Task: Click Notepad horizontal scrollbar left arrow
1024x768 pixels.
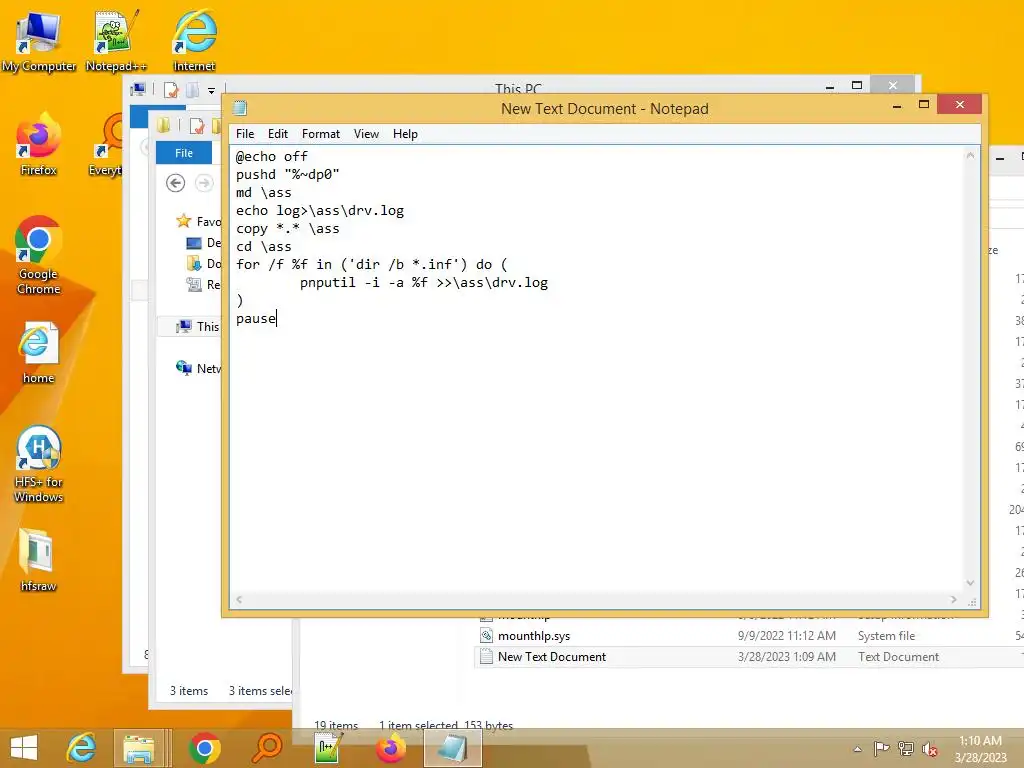Action: (x=239, y=600)
